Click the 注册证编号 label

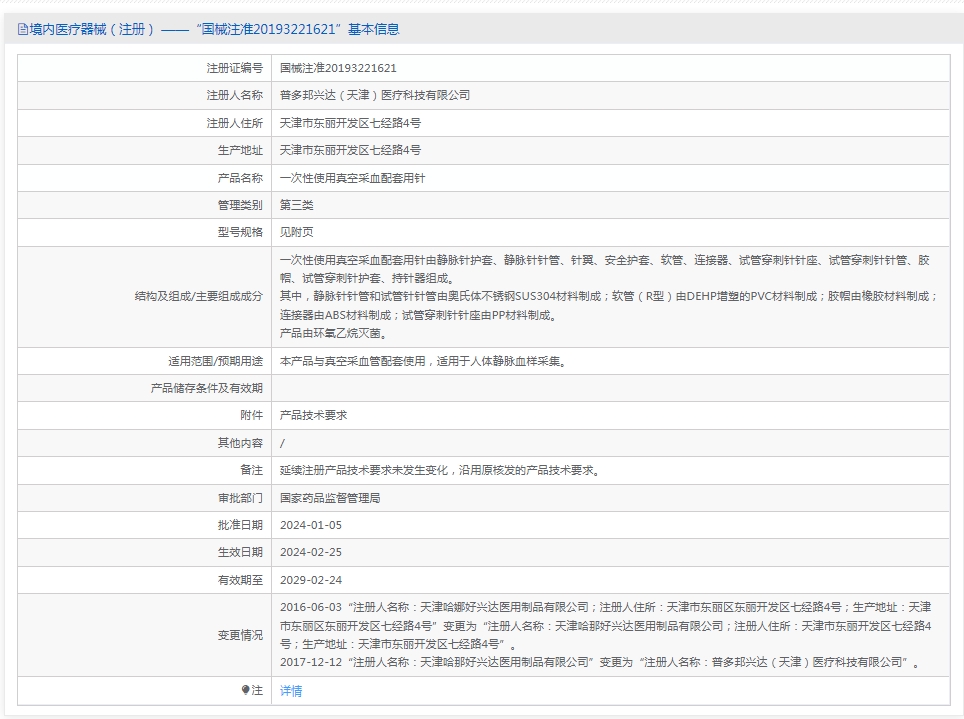[x=234, y=68]
